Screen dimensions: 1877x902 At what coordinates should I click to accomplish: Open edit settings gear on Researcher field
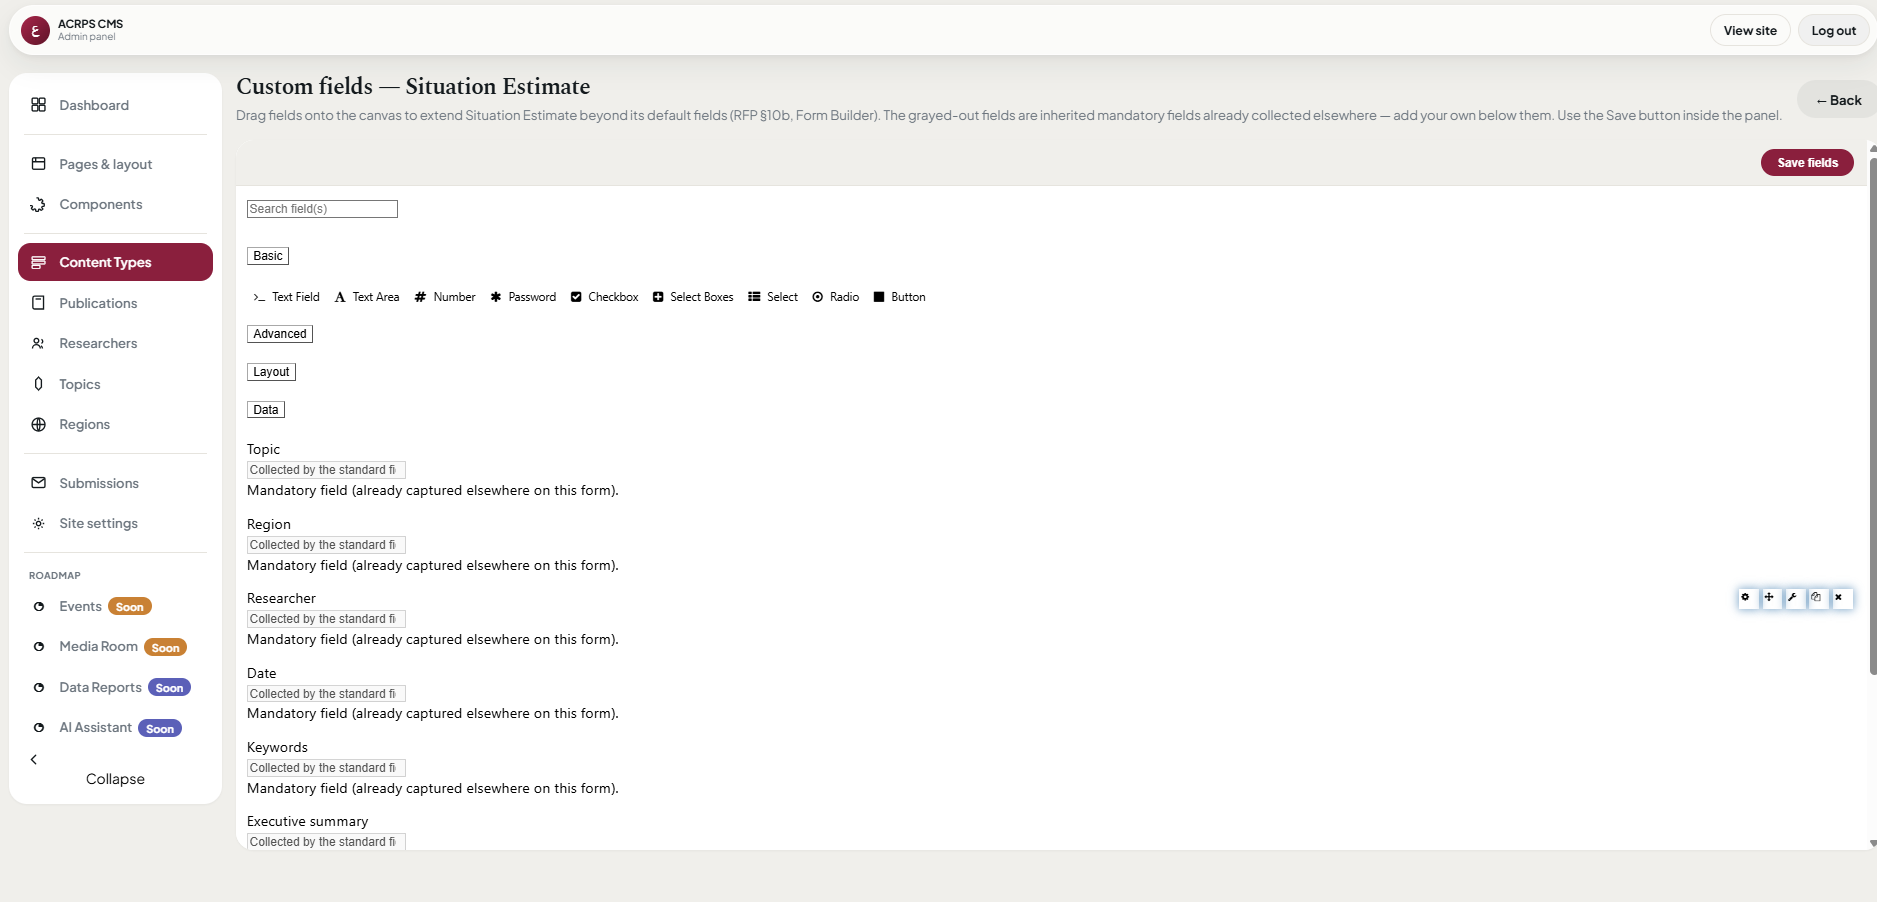(1746, 598)
